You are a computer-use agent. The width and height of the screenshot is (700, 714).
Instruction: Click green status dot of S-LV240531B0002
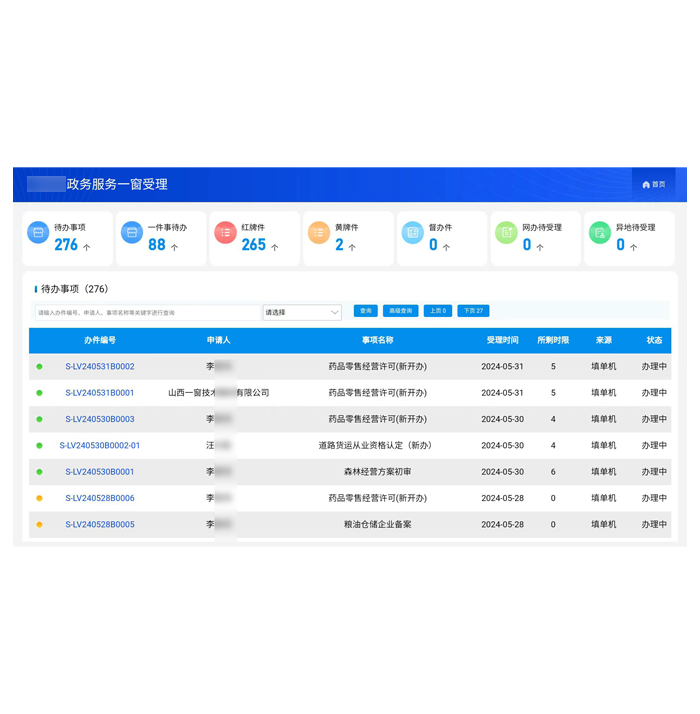pos(40,367)
